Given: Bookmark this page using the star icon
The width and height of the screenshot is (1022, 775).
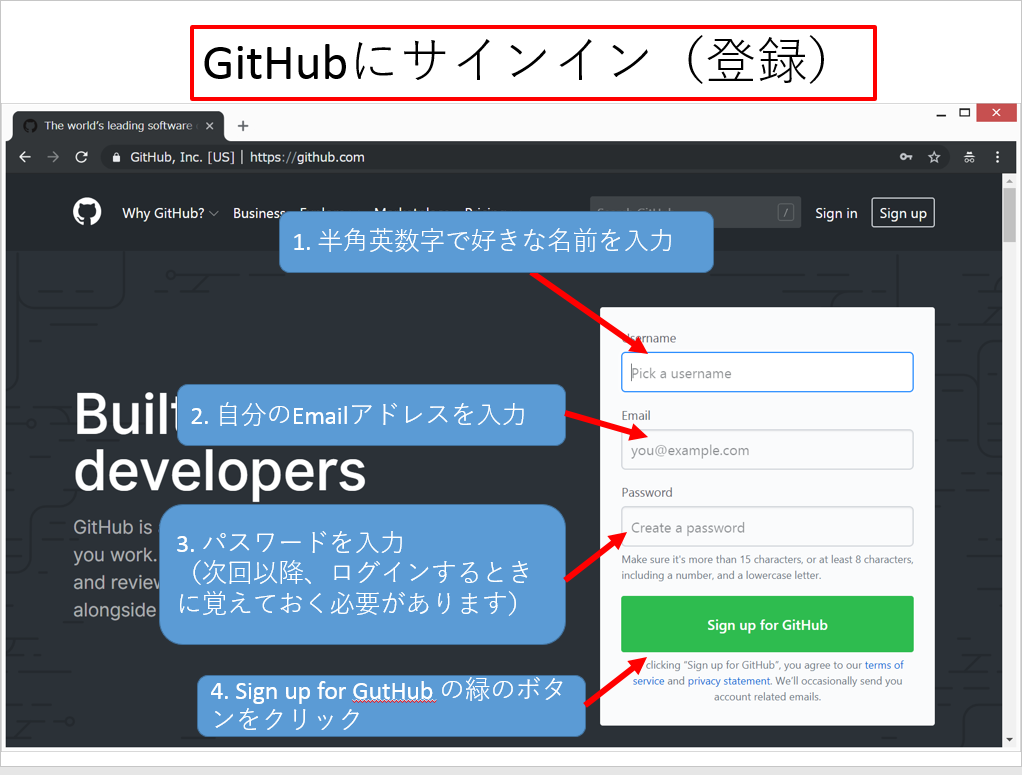Looking at the screenshot, I should tap(934, 157).
